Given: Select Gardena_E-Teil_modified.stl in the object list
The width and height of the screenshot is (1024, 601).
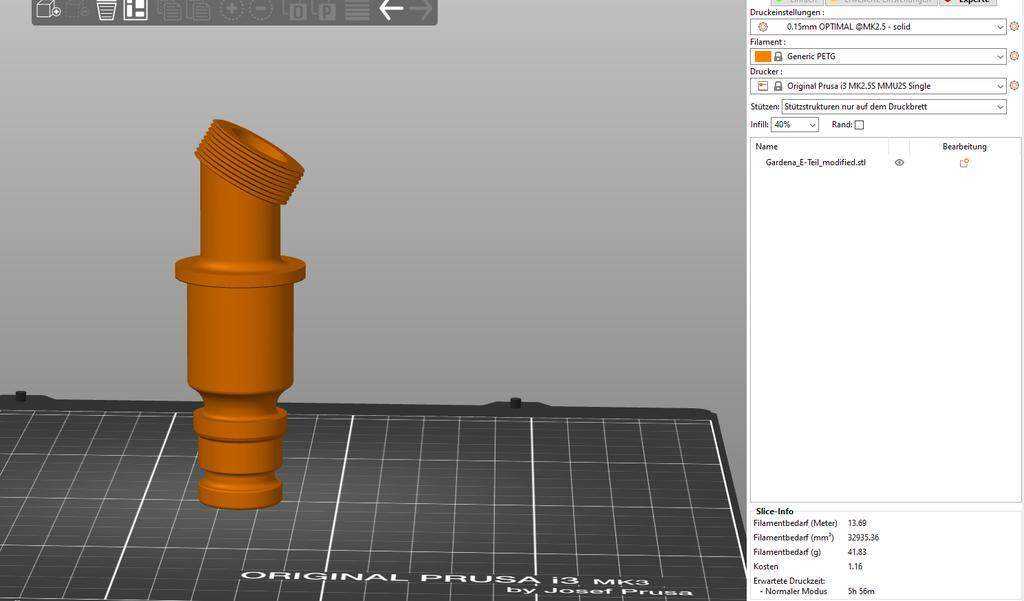Looking at the screenshot, I should pos(815,163).
